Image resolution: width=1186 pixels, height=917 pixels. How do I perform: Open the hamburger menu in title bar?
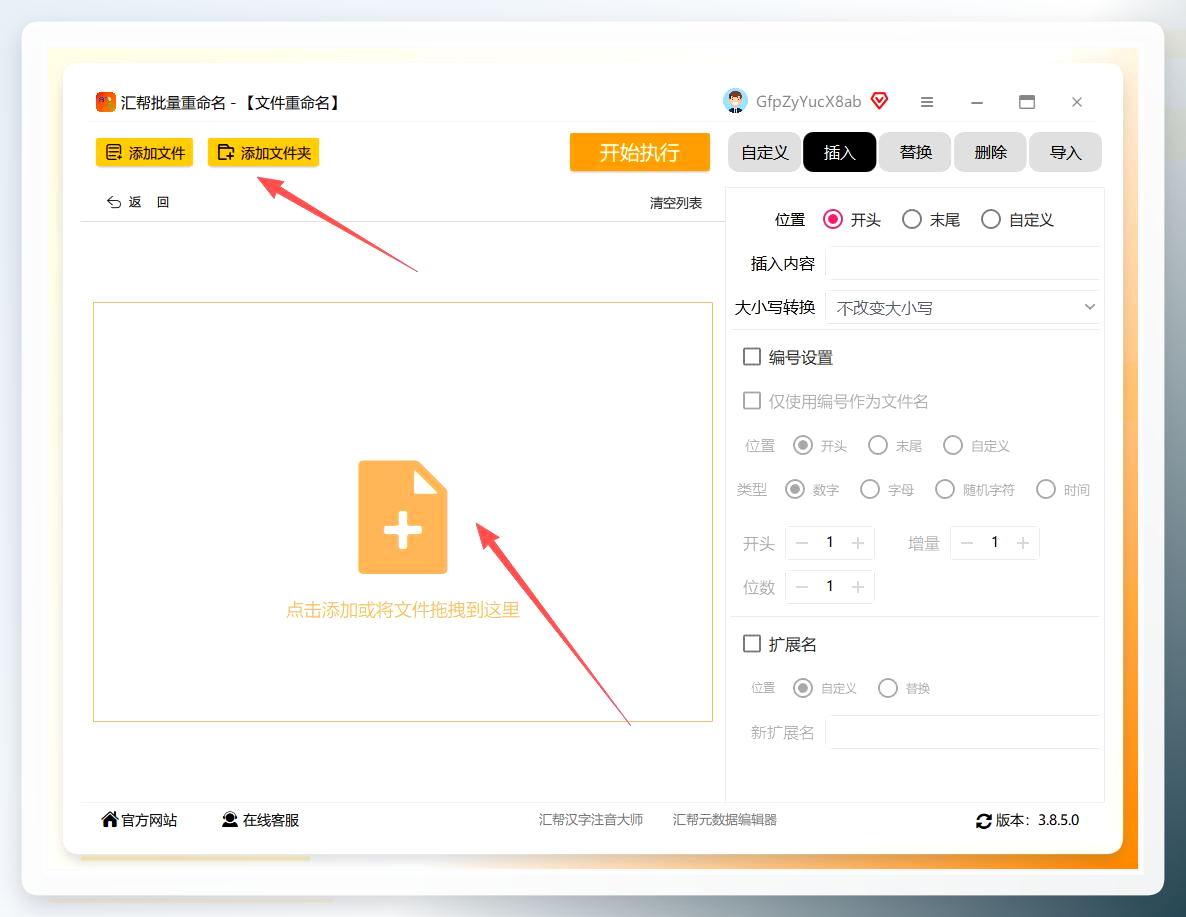[927, 101]
